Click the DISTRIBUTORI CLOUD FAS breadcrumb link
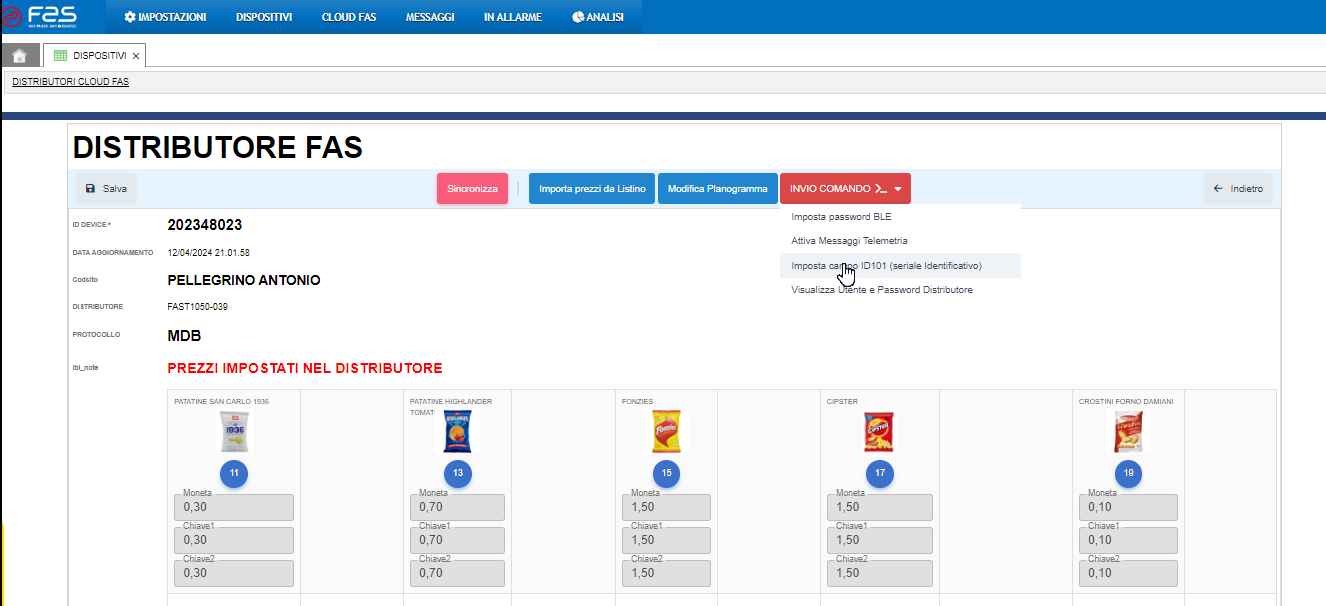Viewport: 1326px width, 606px height. [70, 82]
